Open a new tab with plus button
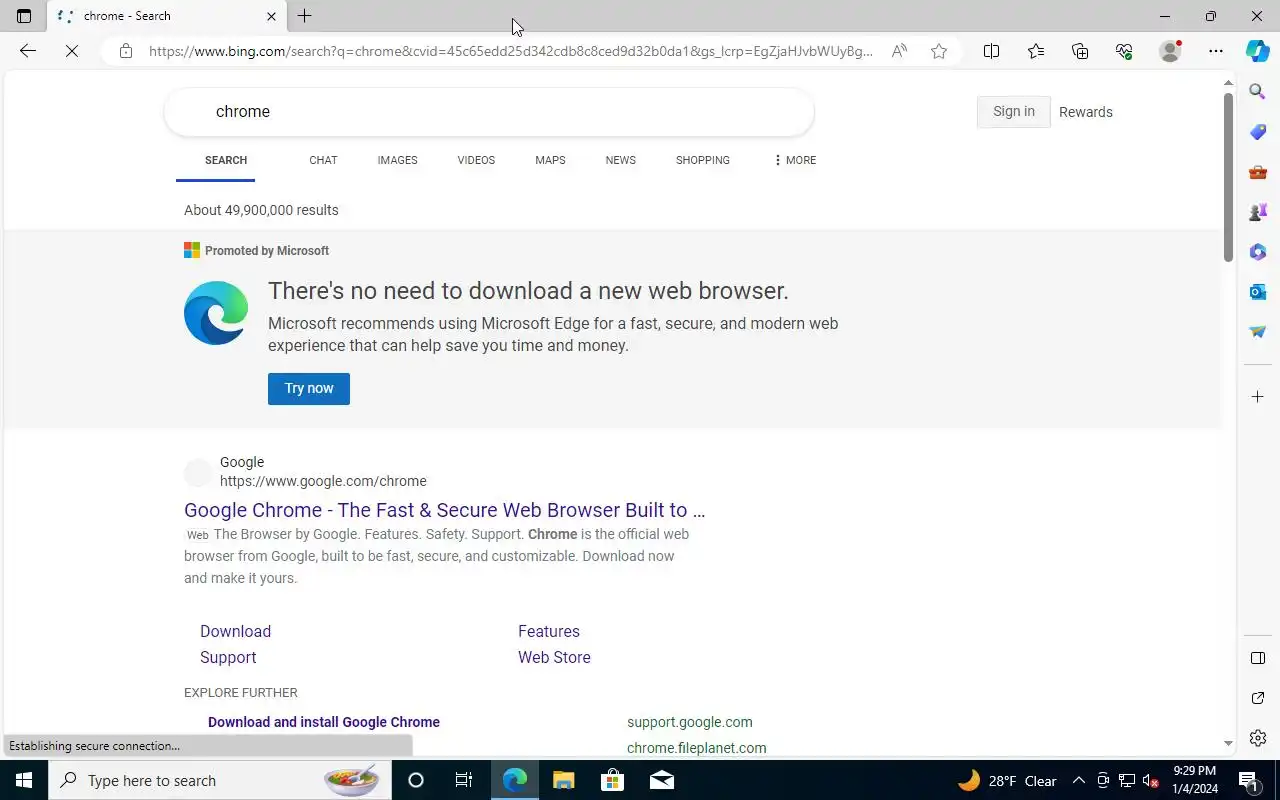The image size is (1280, 800). point(305,16)
